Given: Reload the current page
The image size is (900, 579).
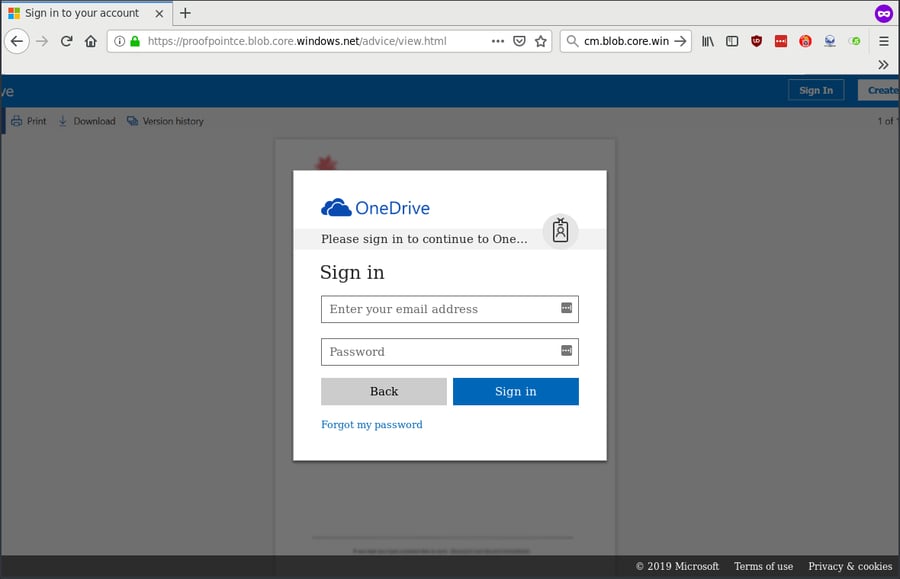Looking at the screenshot, I should click(64, 41).
